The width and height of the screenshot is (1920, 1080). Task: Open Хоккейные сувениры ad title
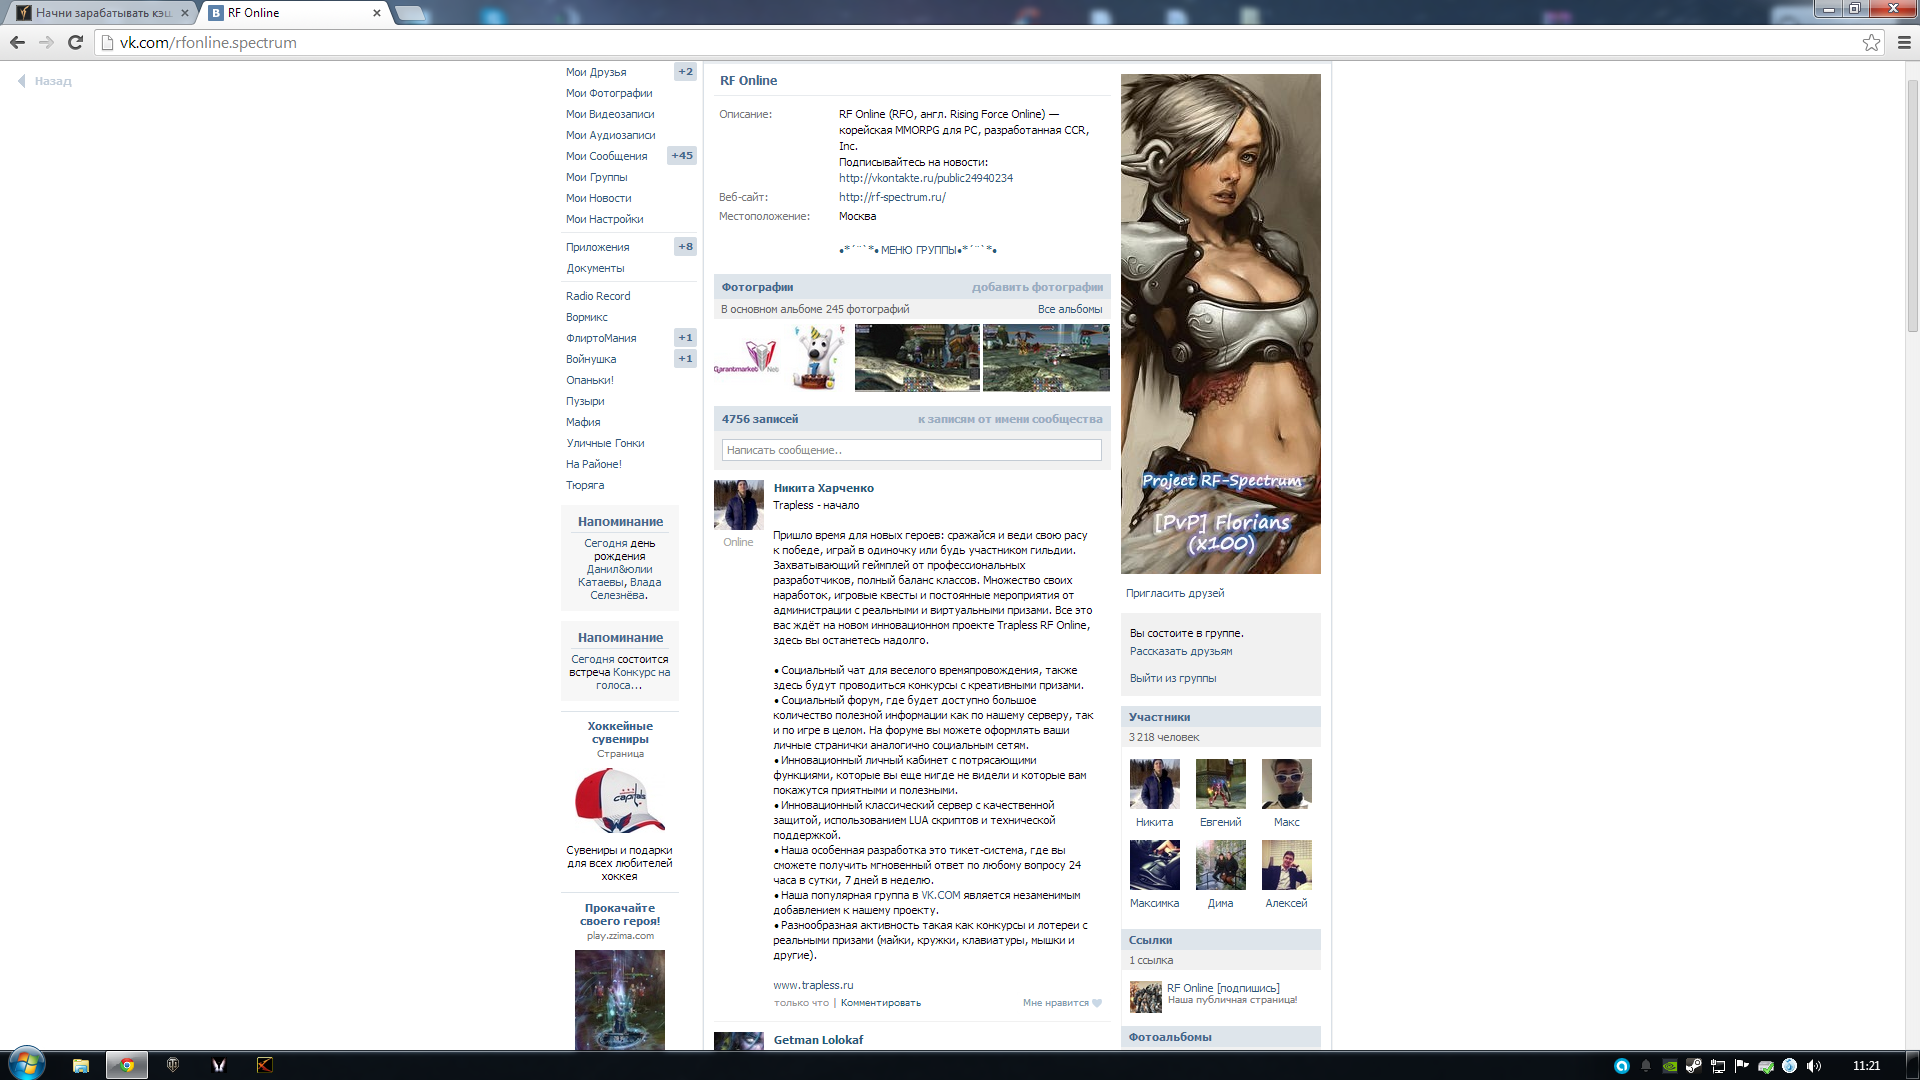coord(620,733)
